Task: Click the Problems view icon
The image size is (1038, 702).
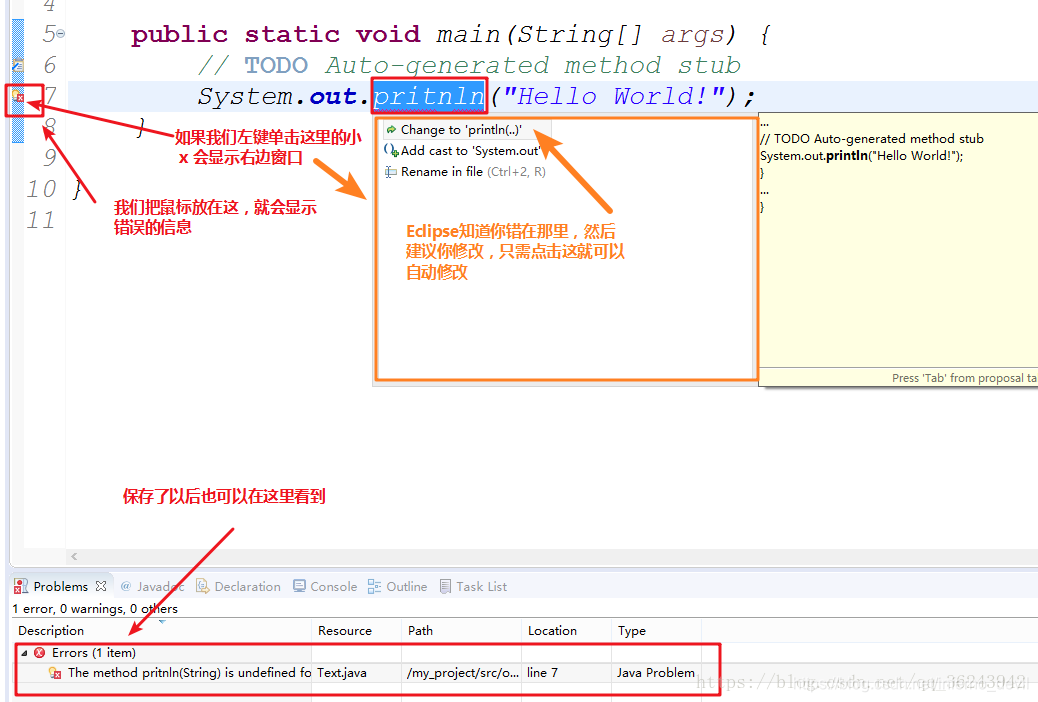Action: pos(21,586)
